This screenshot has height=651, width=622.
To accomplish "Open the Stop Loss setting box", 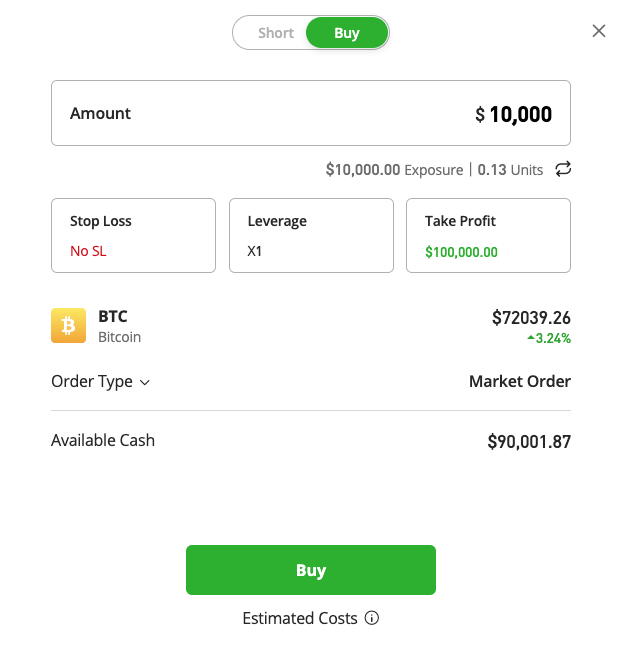I will [x=133, y=235].
